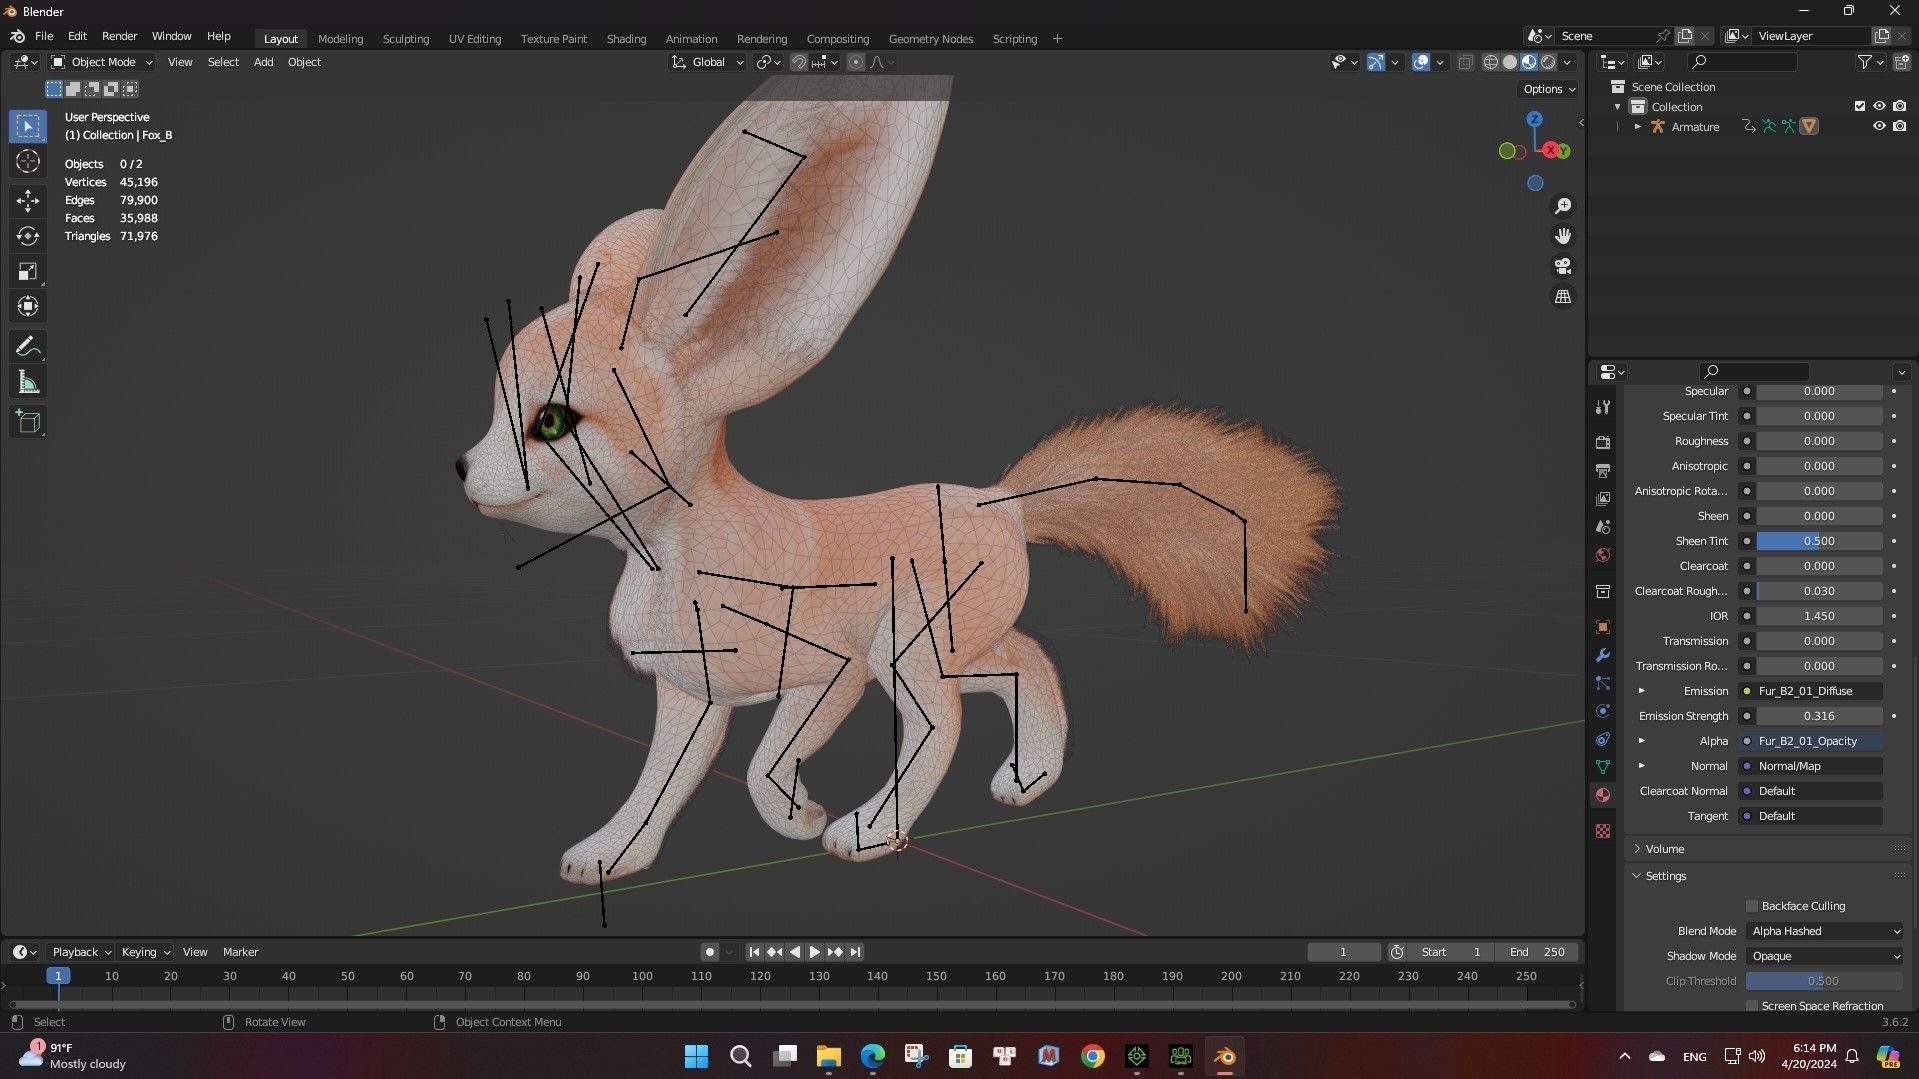
Task: Switch to wireframe viewport shading
Action: tap(1490, 62)
